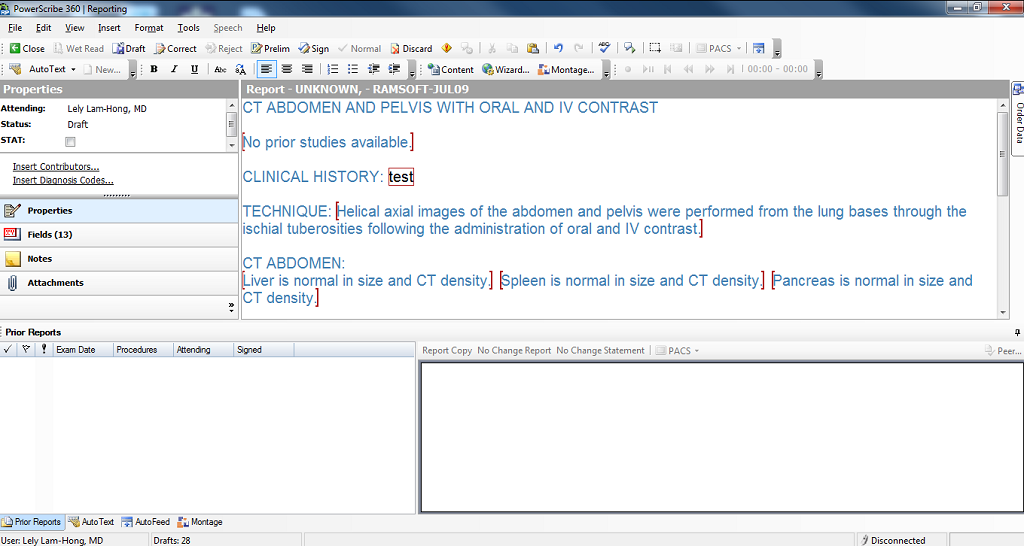This screenshot has width=1024, height=546.
Task: Click Insert Contributors link
Action: (56, 167)
